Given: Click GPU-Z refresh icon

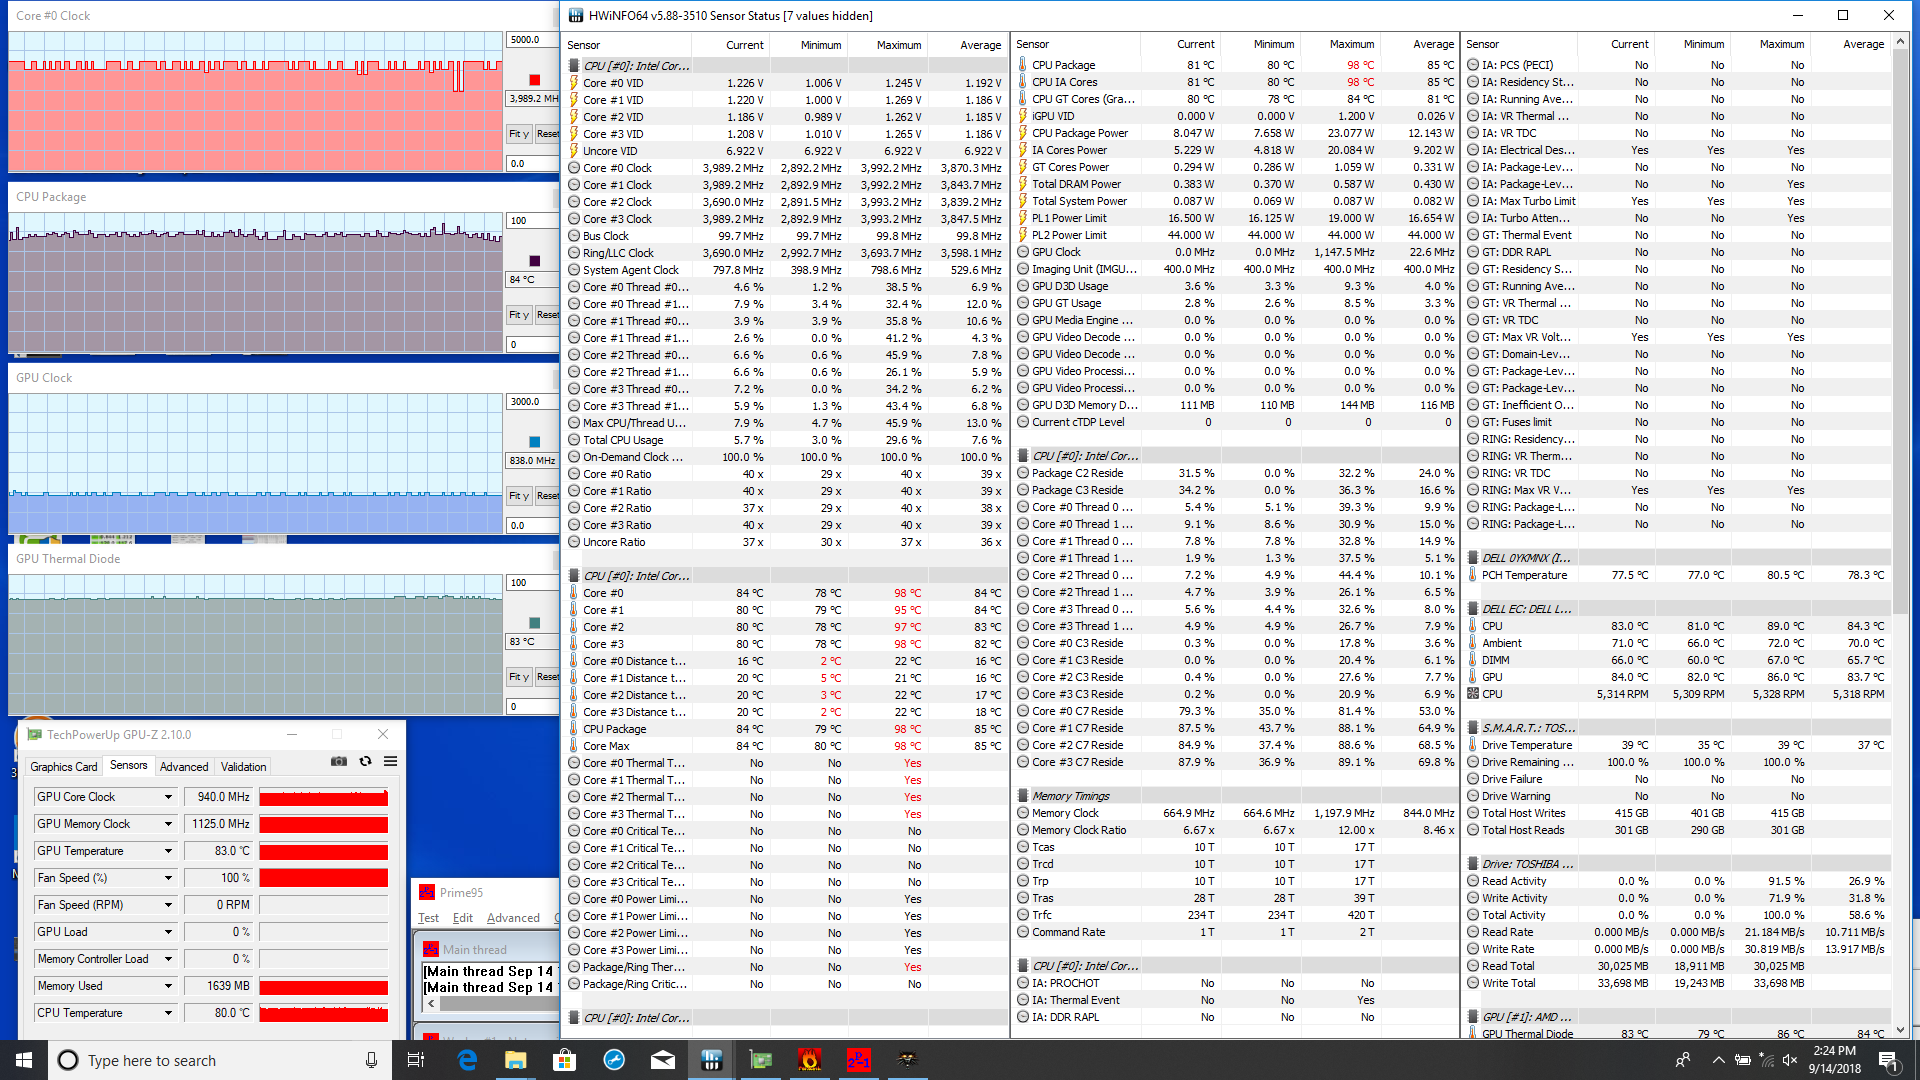Looking at the screenshot, I should [x=365, y=761].
